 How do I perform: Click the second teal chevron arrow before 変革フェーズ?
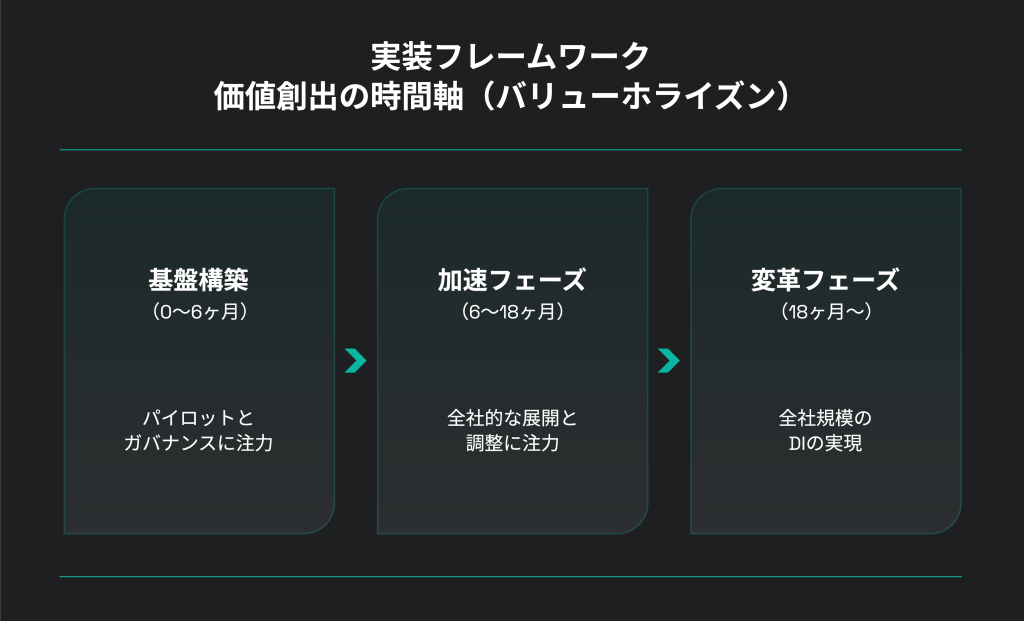pos(669,360)
